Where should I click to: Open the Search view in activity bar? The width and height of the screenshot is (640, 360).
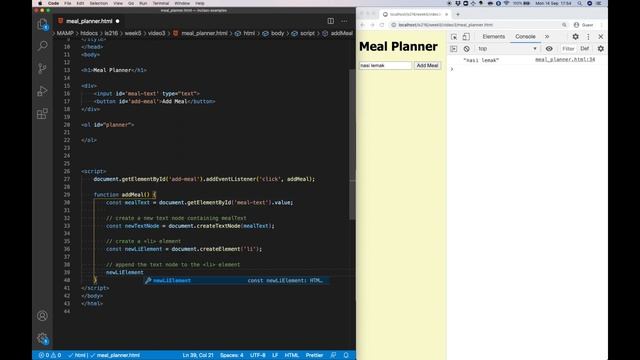pyautogui.click(x=42, y=46)
